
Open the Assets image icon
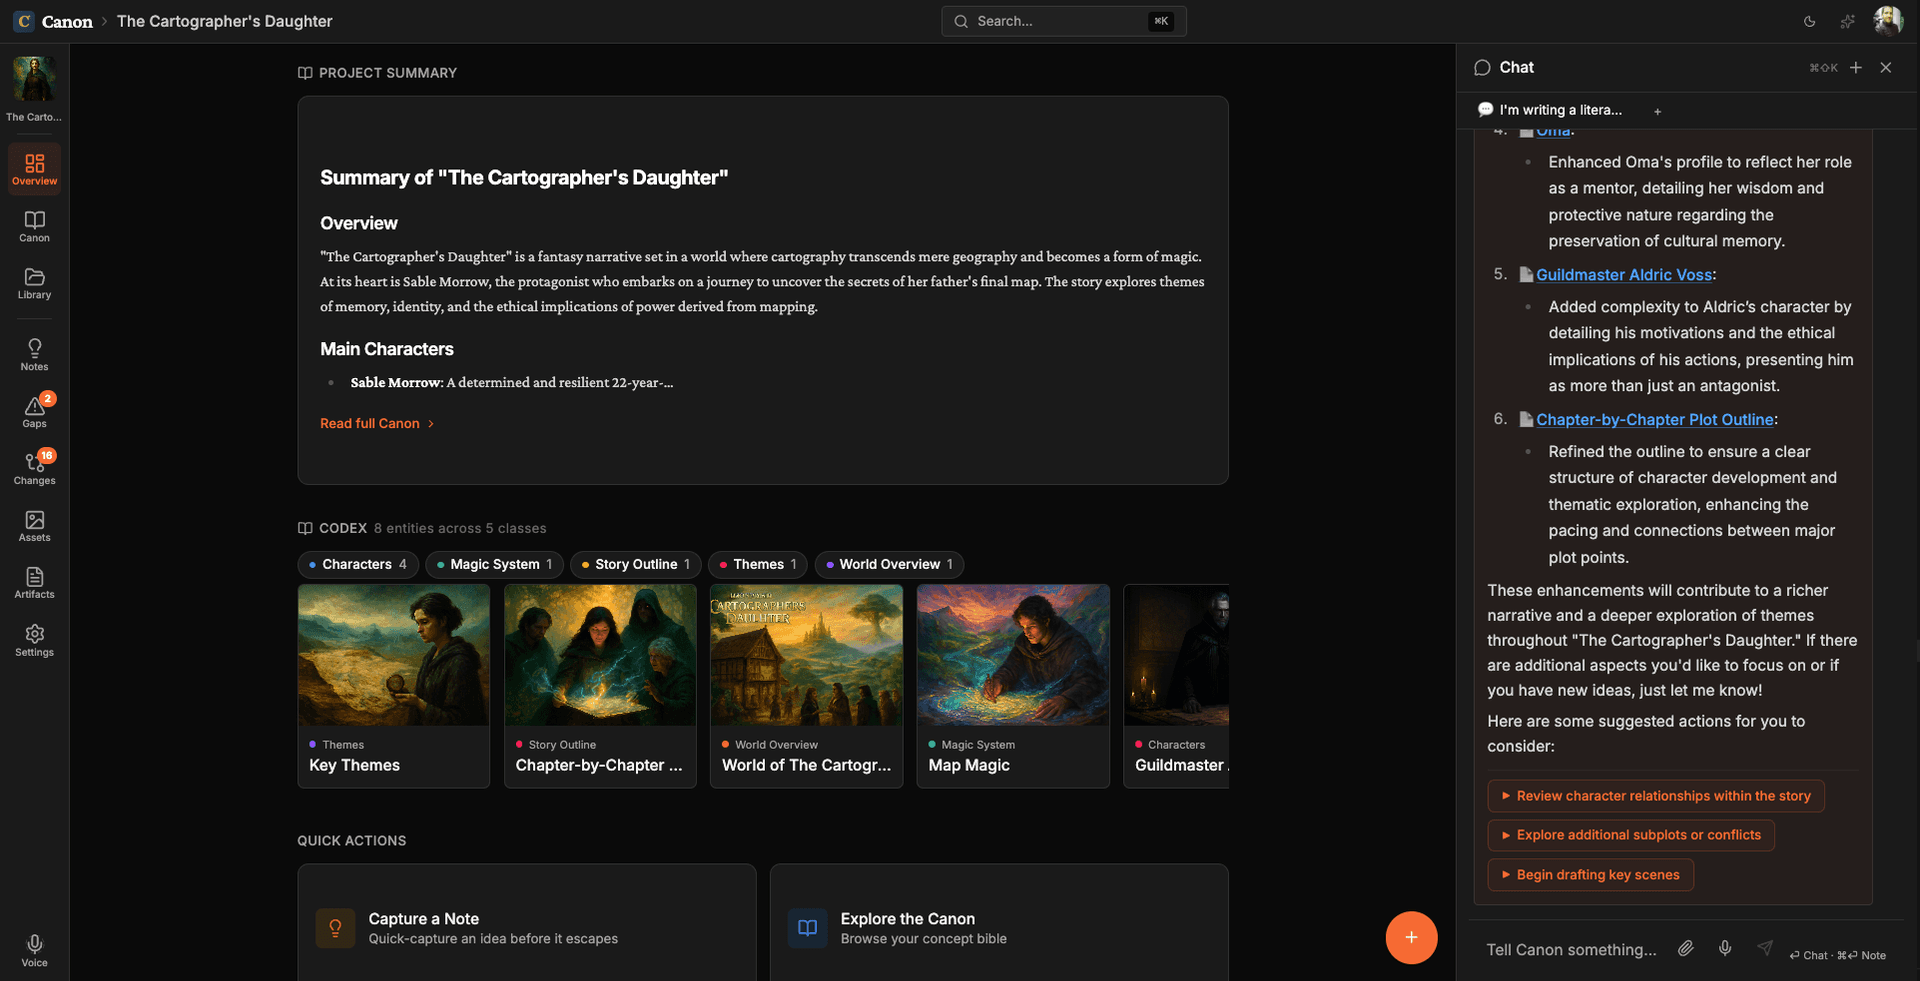34,525
